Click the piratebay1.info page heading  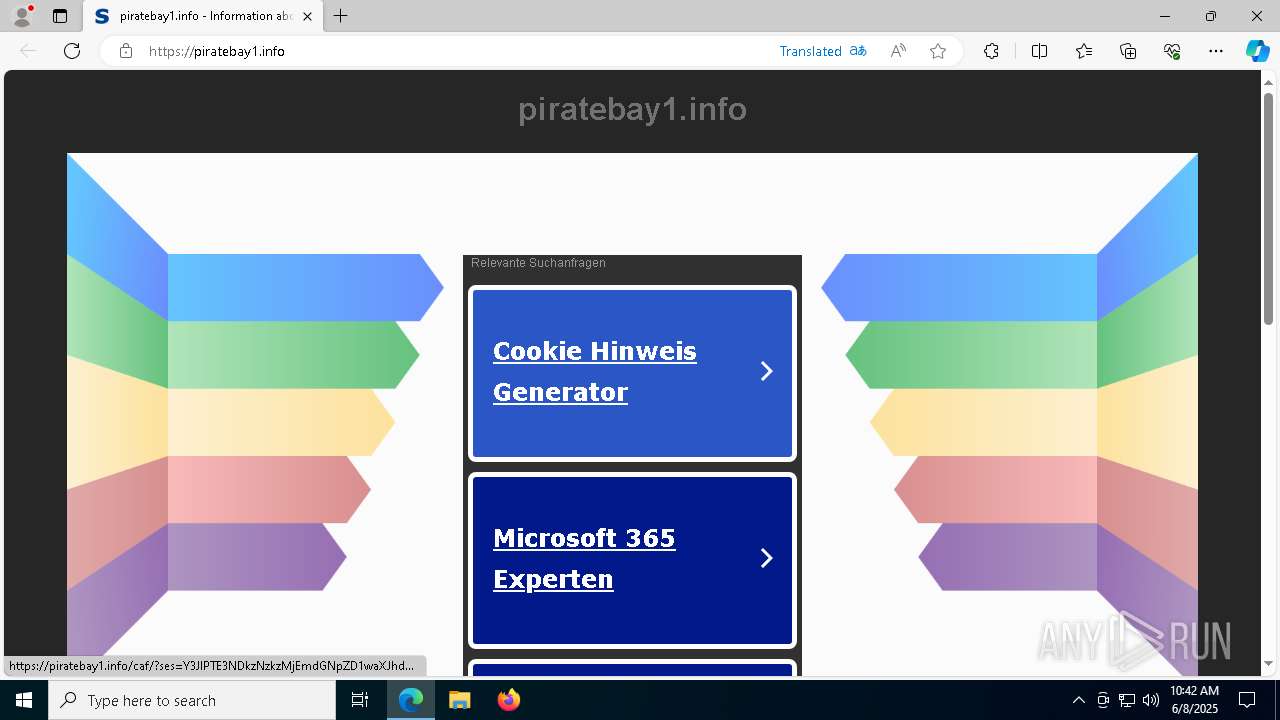click(x=632, y=109)
